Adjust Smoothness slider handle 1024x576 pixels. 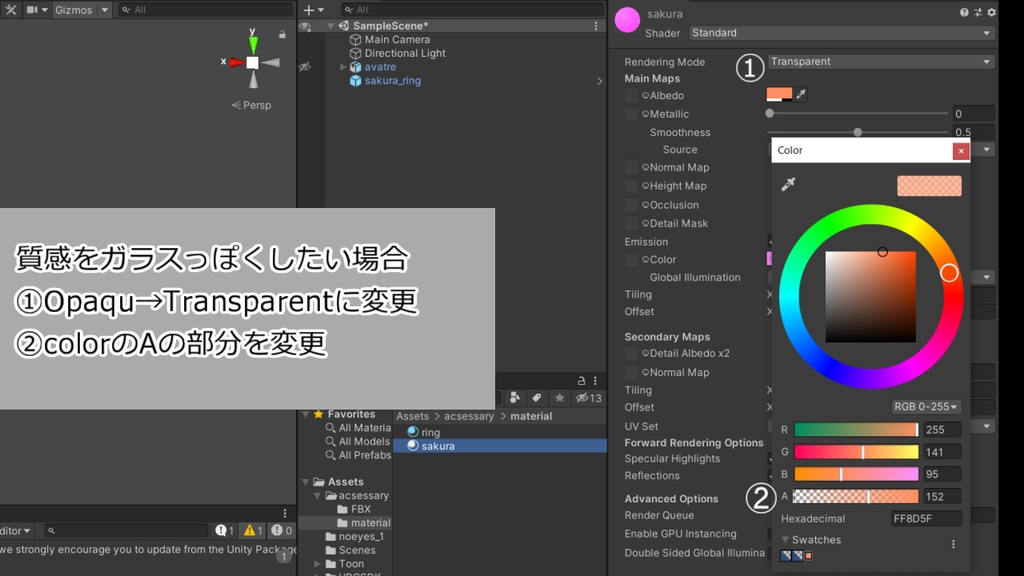point(857,132)
